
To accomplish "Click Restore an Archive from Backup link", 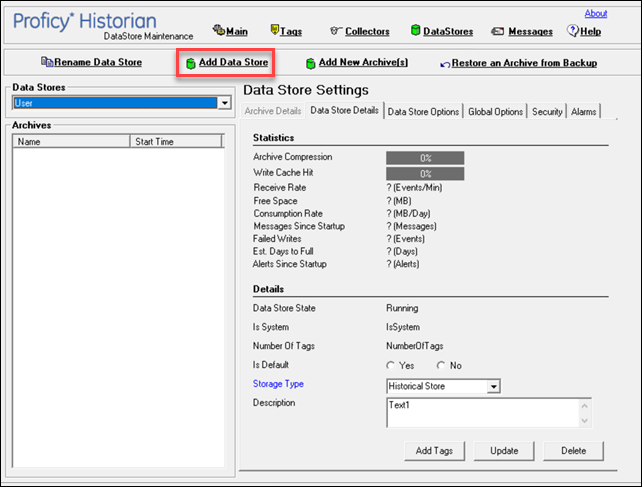I will (524, 63).
